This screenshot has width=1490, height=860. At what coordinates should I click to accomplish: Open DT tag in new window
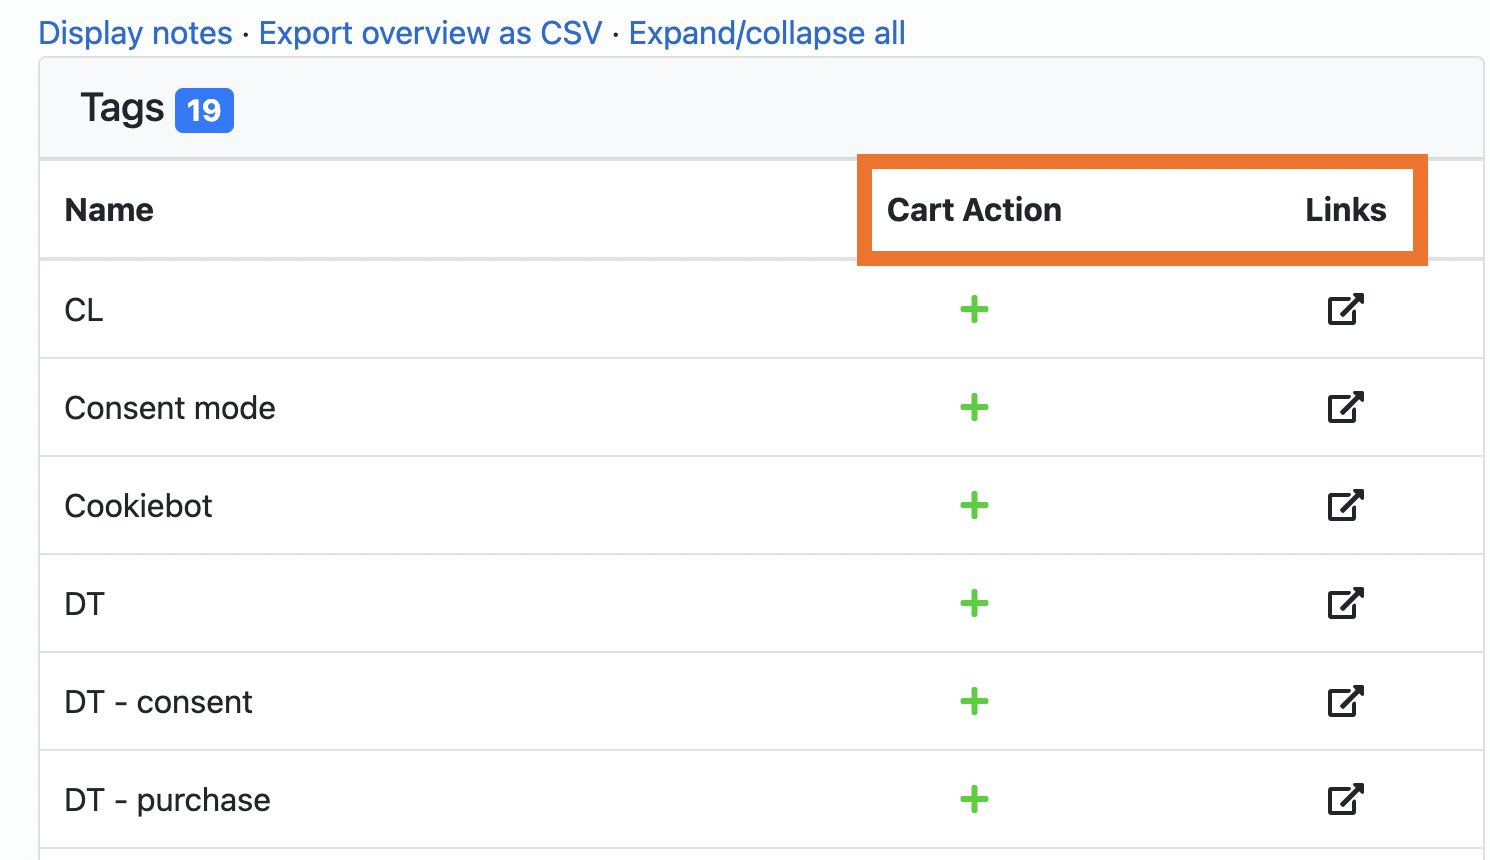coord(1345,603)
